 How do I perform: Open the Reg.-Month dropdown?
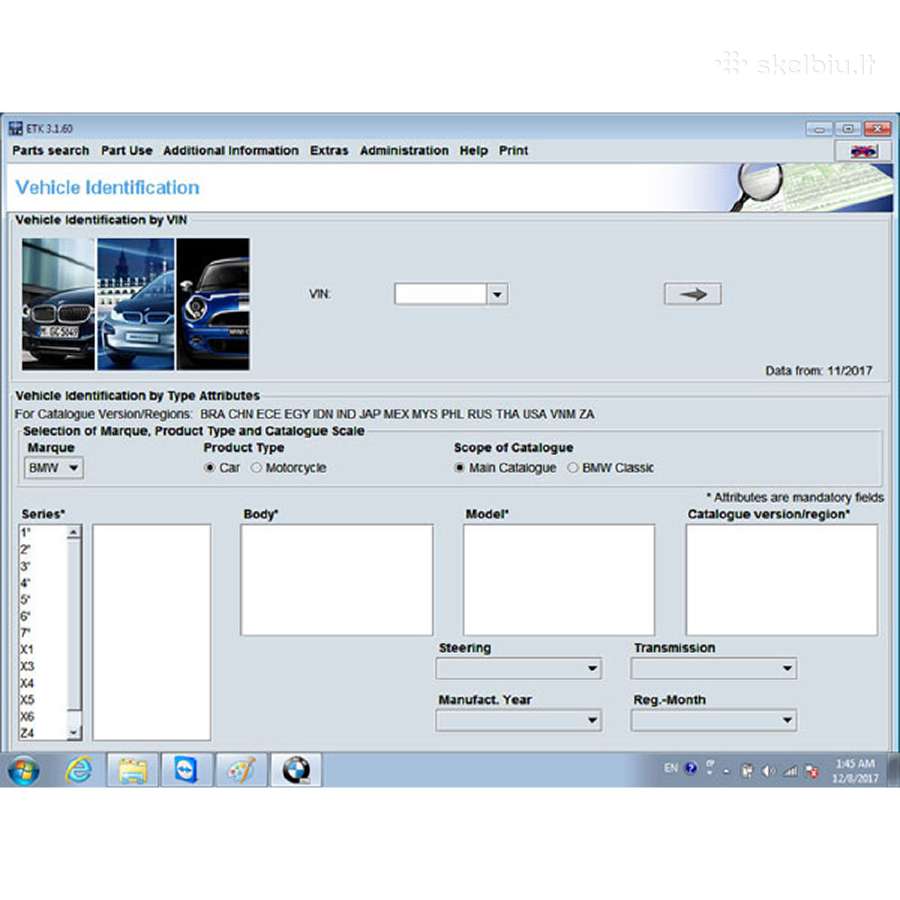click(713, 720)
